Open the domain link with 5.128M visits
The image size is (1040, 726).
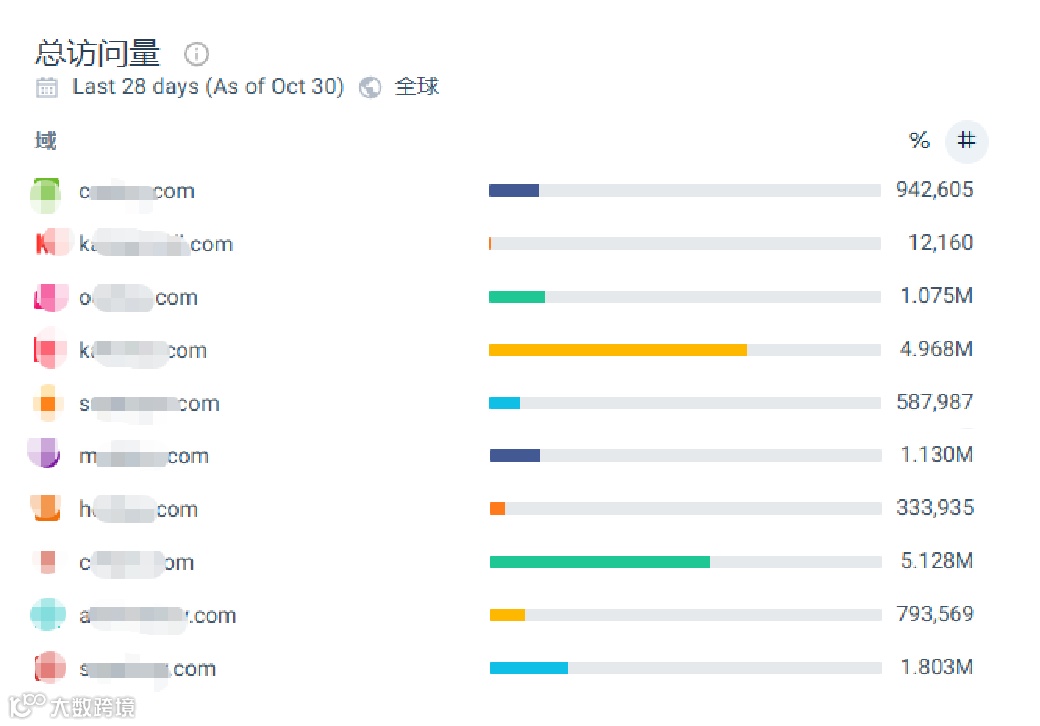[x=137, y=563]
